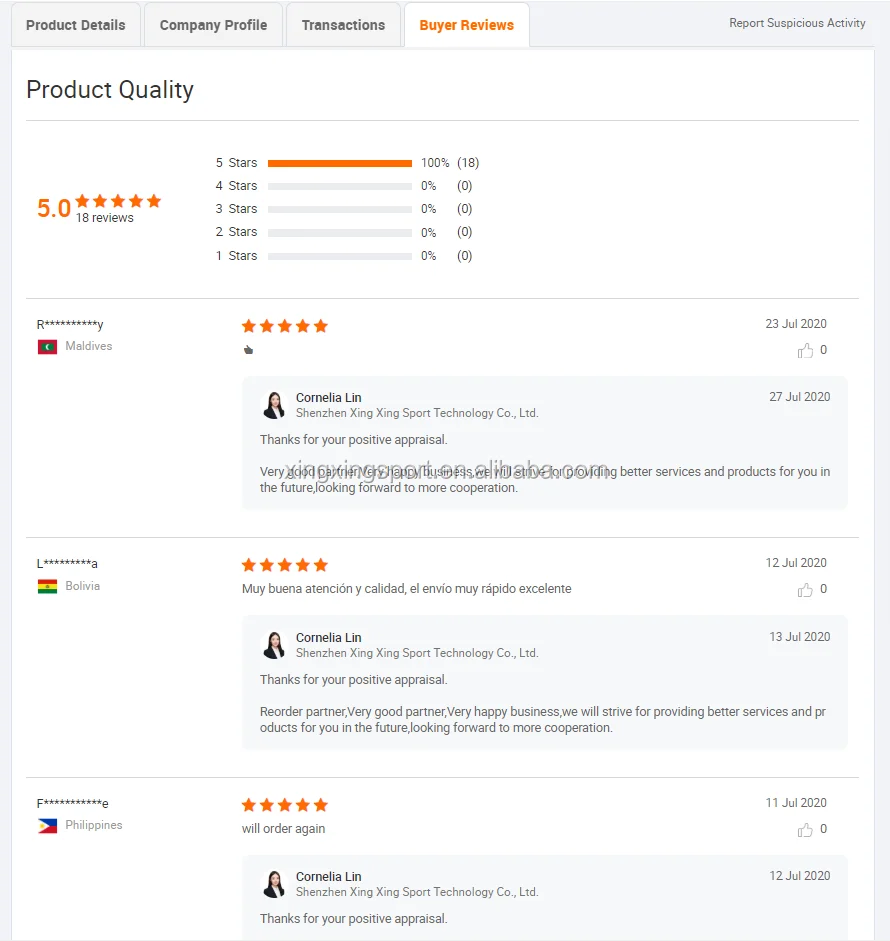
Task: Filter by the 5 Stars rating bar
Action: click(x=340, y=163)
